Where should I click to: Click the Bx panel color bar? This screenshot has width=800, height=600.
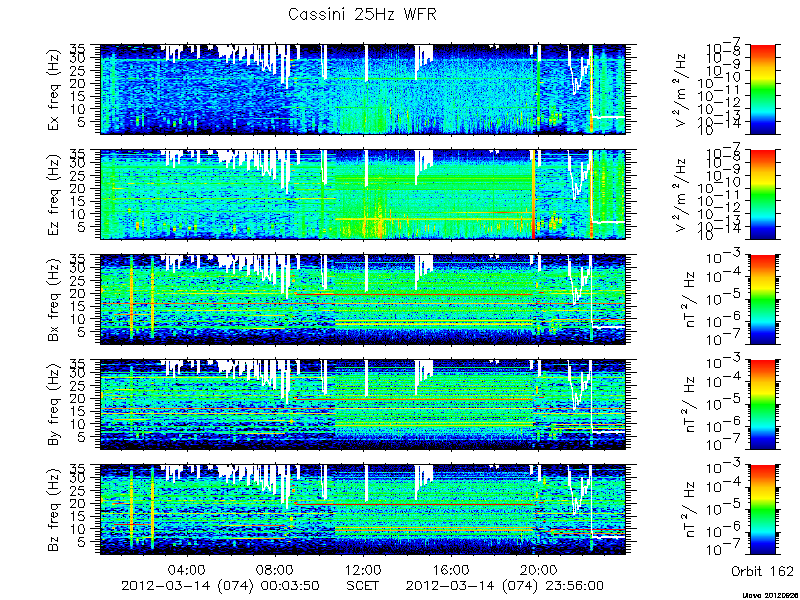763,299
